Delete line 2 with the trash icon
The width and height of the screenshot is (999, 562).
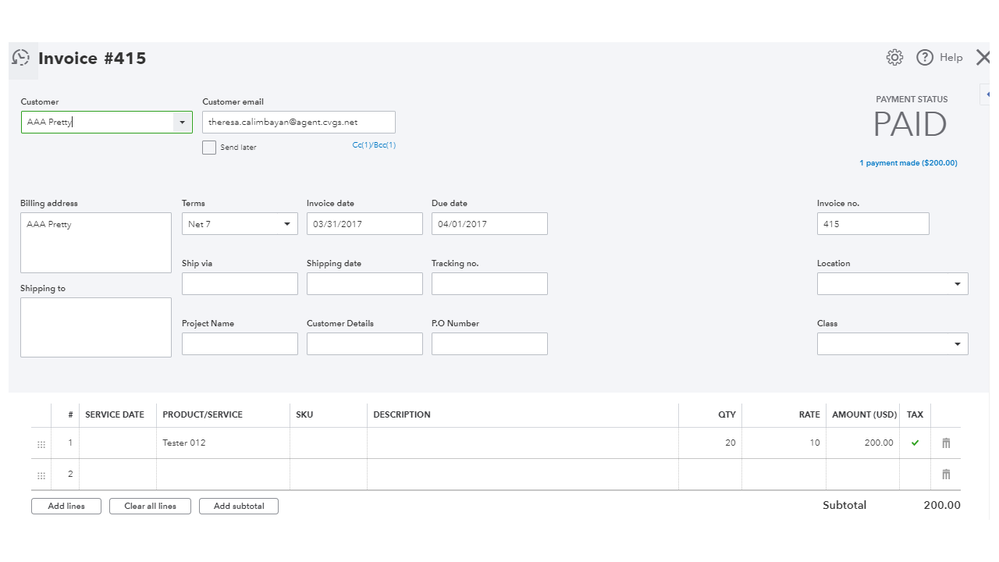[x=946, y=474]
